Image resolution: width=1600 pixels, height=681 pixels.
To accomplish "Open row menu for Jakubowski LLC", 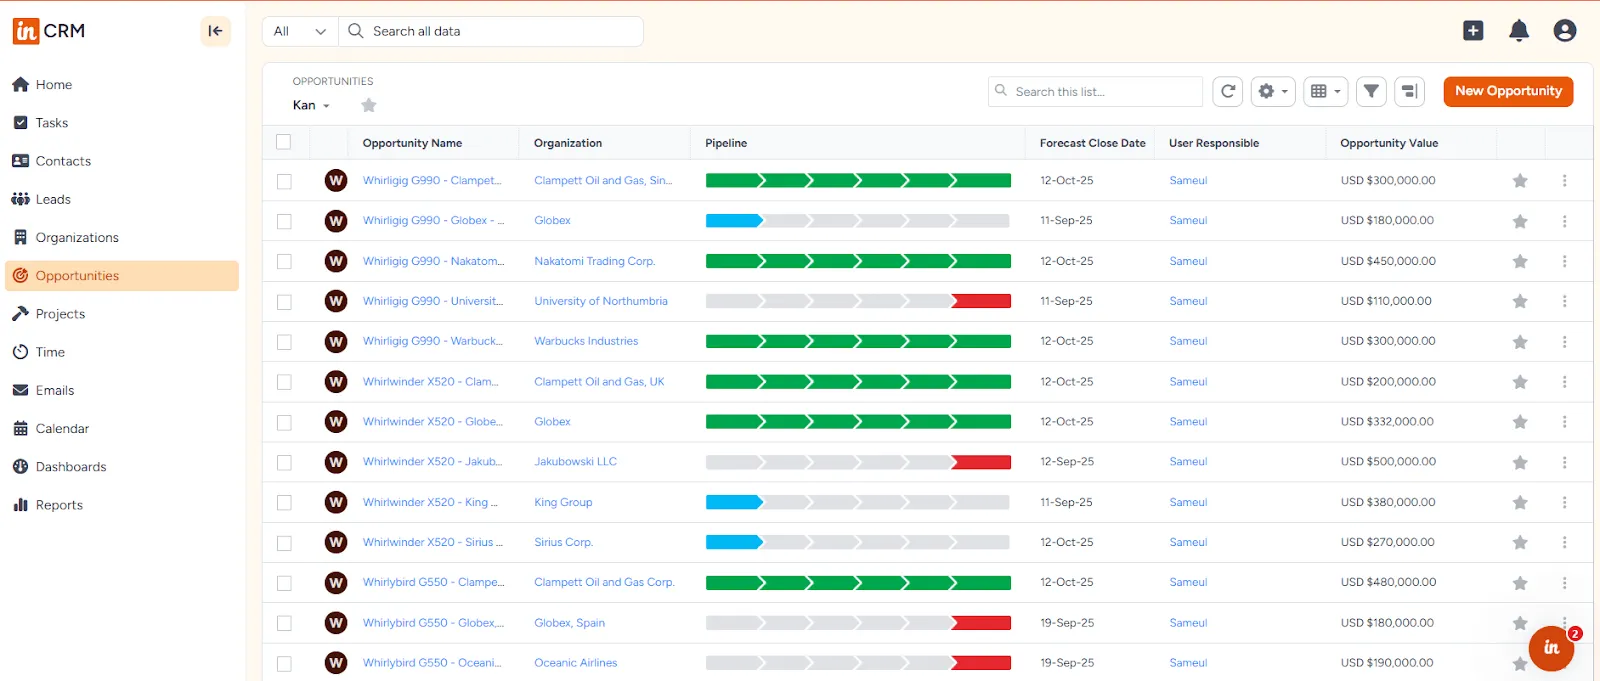I will (x=1565, y=462).
